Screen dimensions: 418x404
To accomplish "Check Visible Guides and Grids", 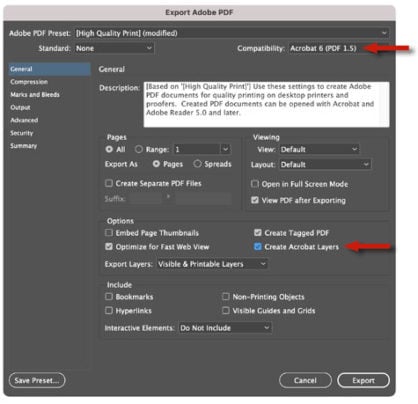I will 226,310.
